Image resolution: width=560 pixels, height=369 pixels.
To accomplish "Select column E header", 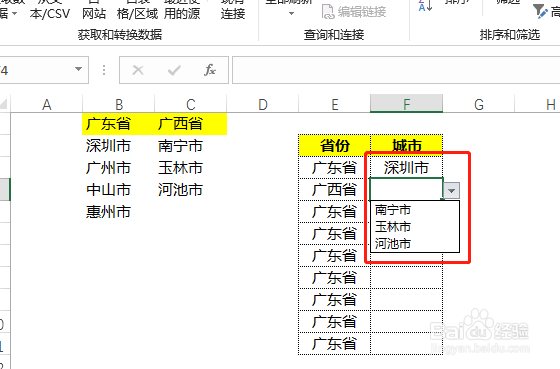I will 335,104.
